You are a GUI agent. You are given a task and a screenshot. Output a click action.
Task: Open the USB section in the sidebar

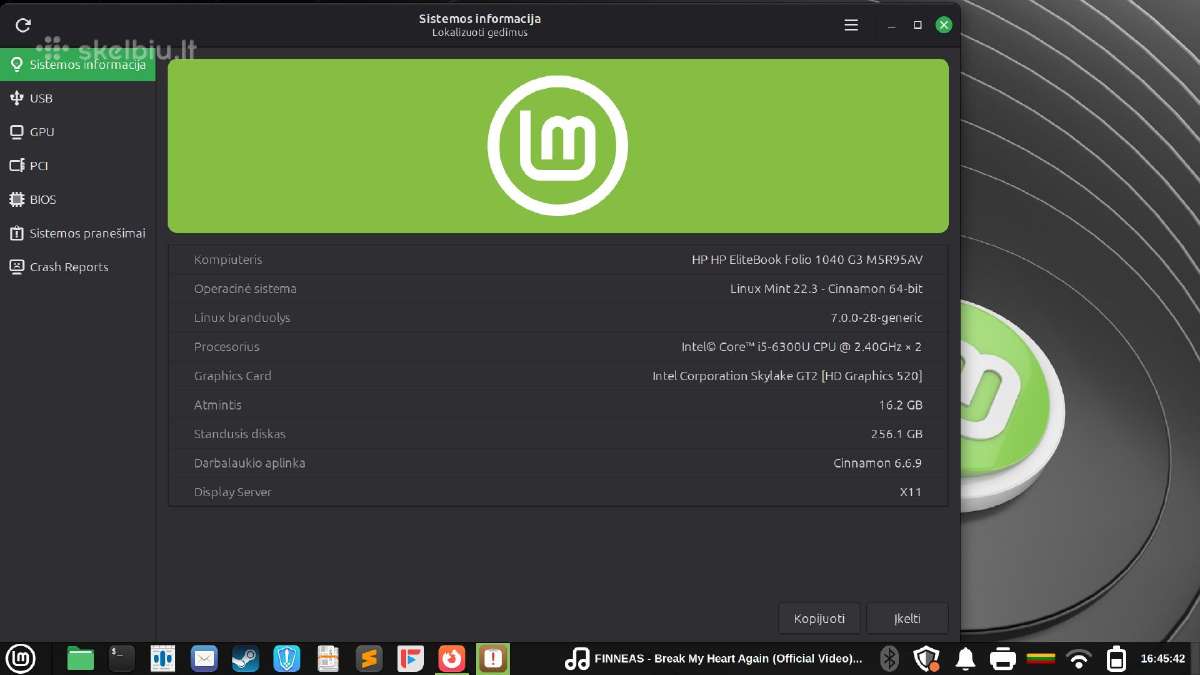pyautogui.click(x=78, y=98)
